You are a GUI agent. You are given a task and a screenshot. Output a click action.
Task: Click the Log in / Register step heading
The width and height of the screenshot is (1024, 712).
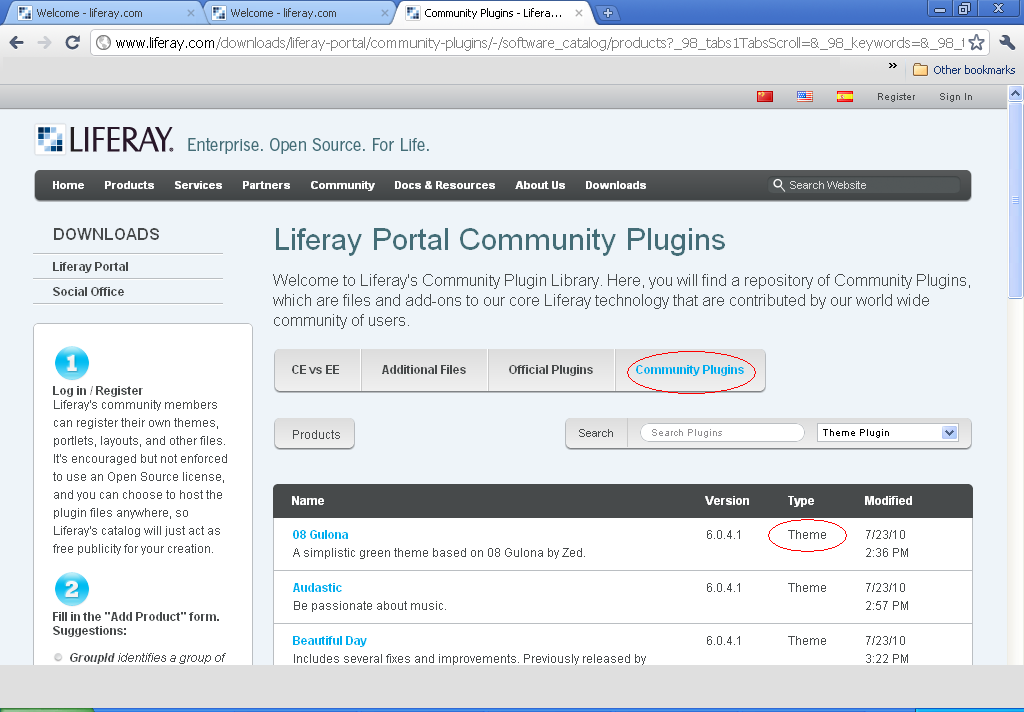click(x=97, y=391)
